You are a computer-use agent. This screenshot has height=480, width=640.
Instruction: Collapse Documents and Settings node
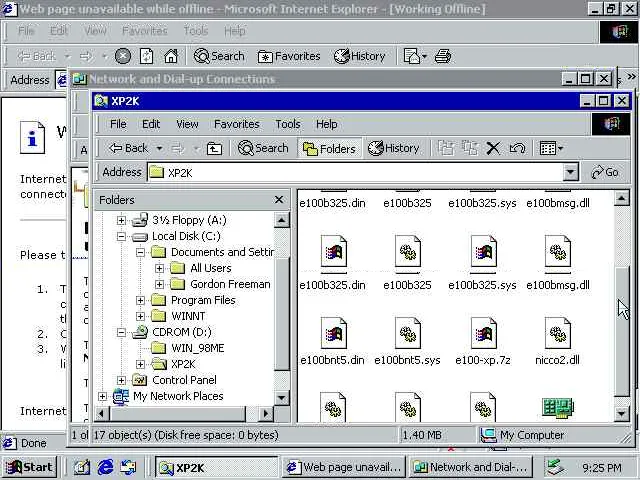pyautogui.click(x=140, y=252)
